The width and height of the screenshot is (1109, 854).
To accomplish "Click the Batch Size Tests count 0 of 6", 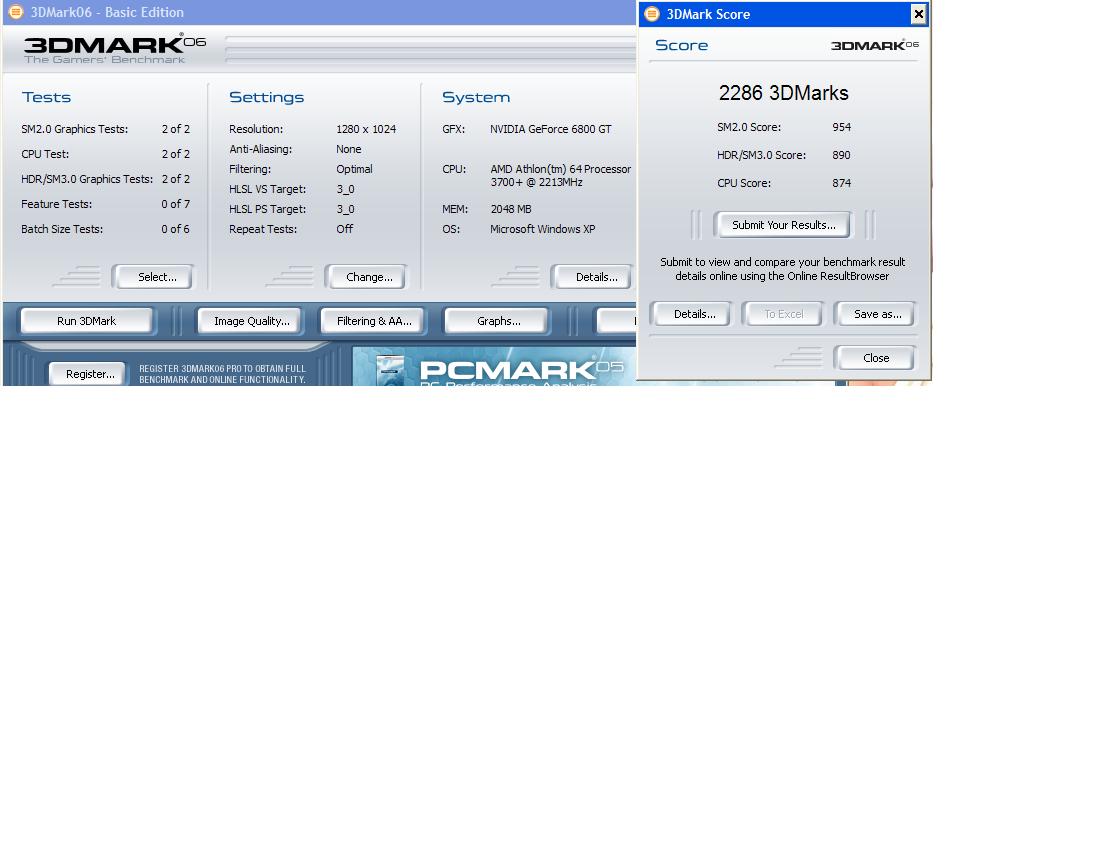I will [x=175, y=229].
